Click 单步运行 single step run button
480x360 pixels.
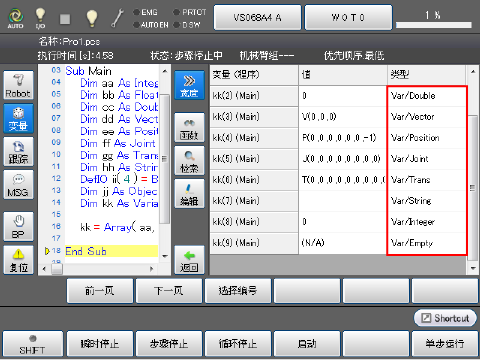click(x=445, y=344)
